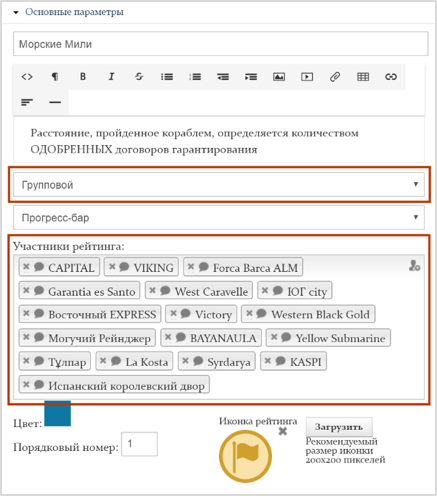Open the blue color swatch picker

(58, 413)
